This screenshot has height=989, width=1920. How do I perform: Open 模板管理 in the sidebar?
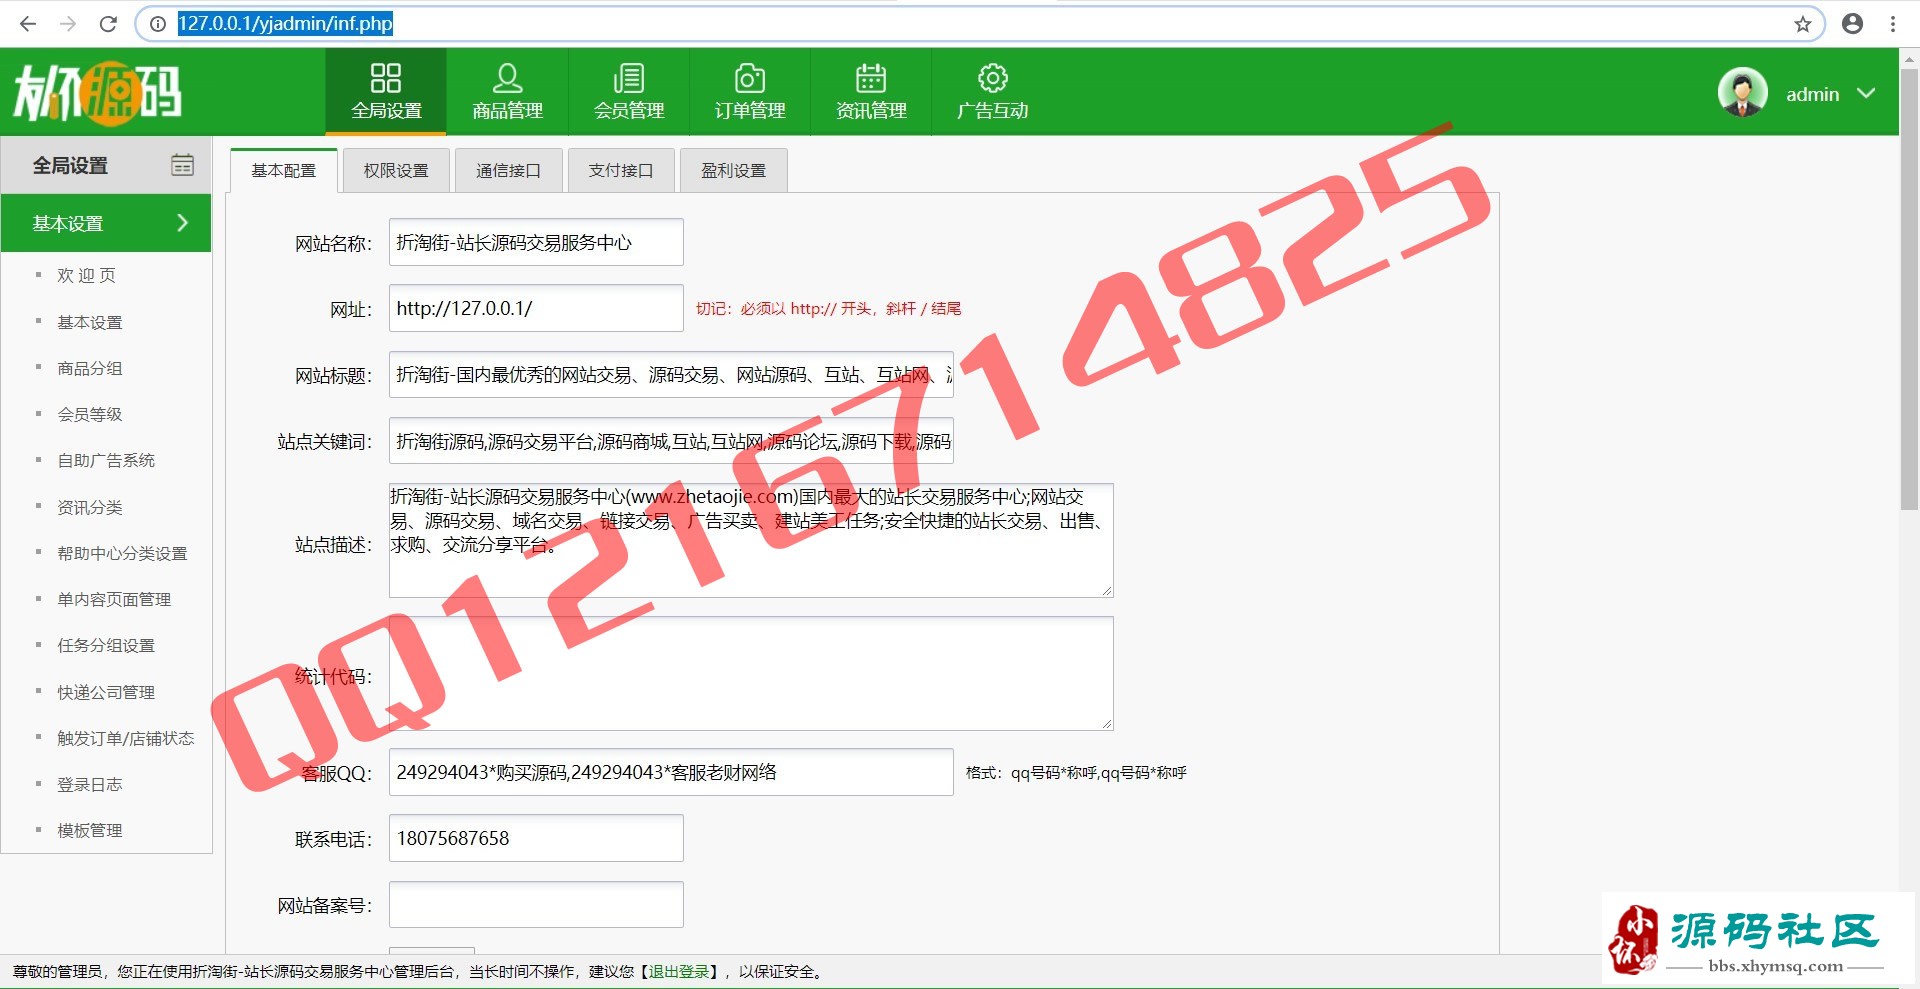[89, 830]
